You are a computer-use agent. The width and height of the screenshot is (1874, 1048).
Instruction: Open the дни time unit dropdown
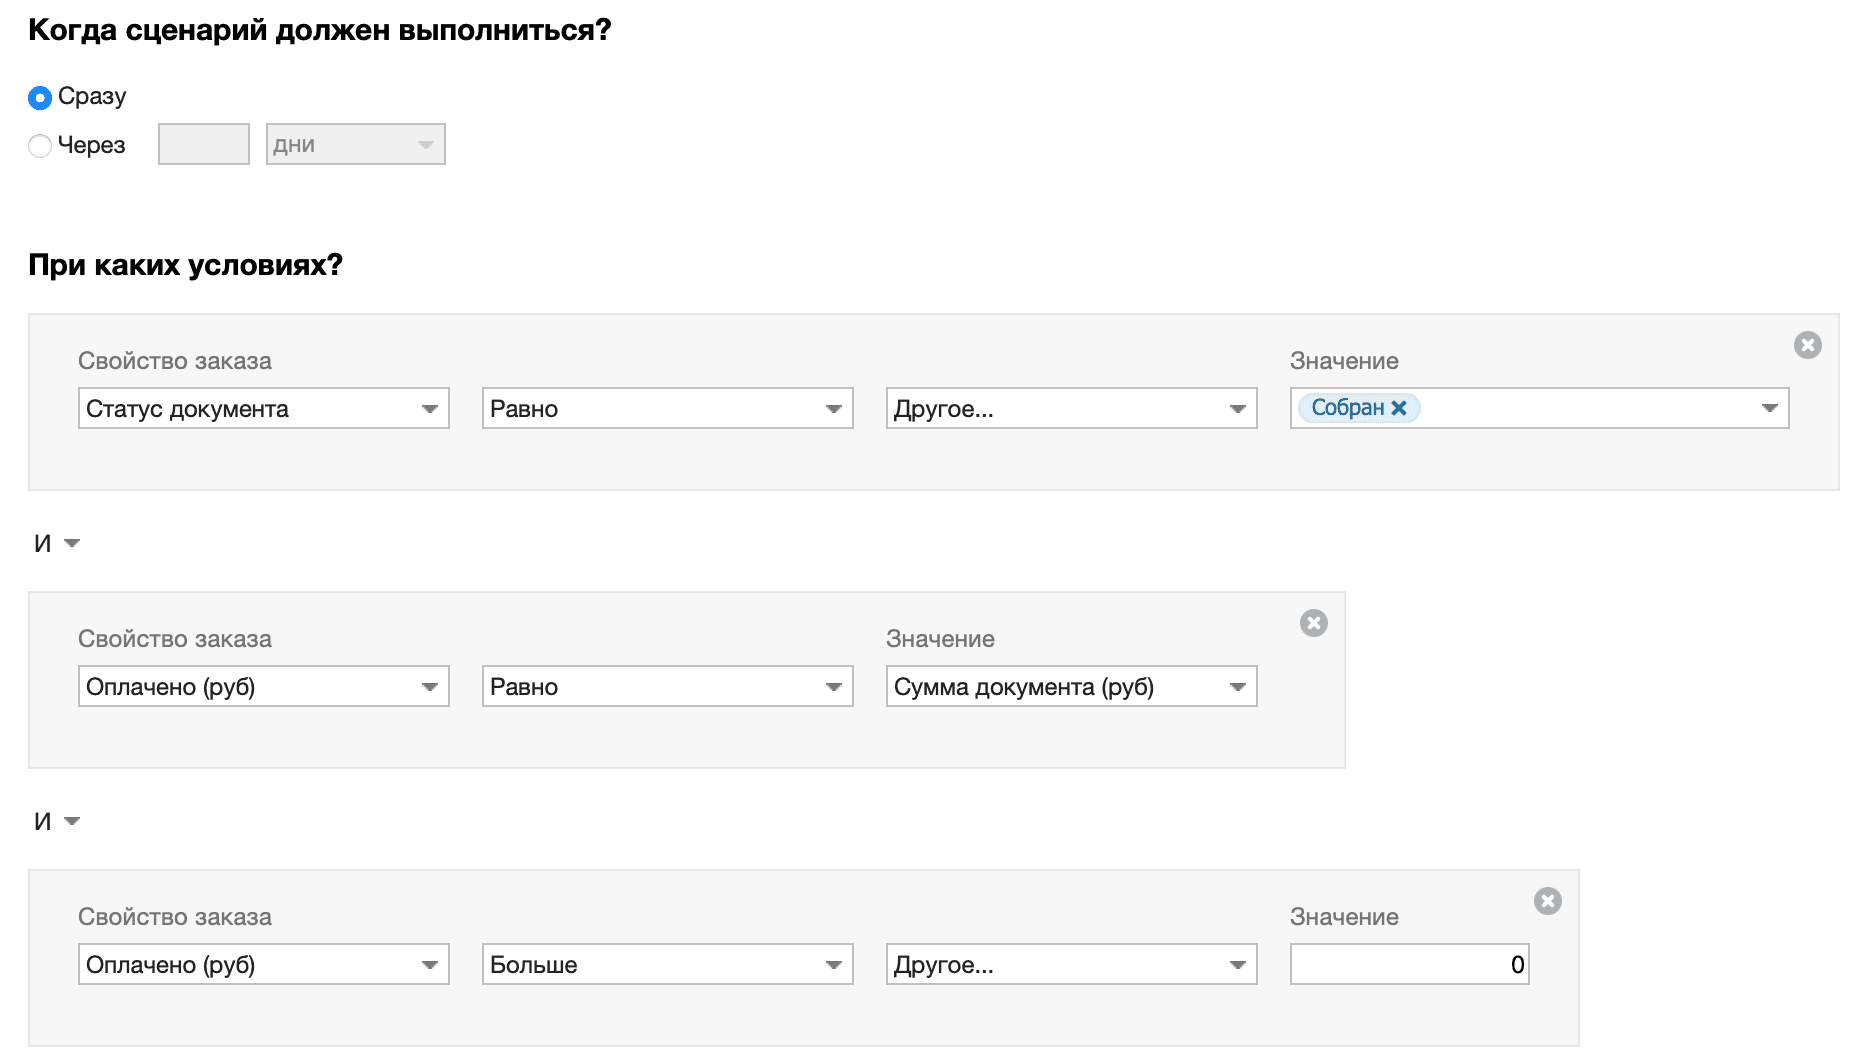click(x=355, y=145)
